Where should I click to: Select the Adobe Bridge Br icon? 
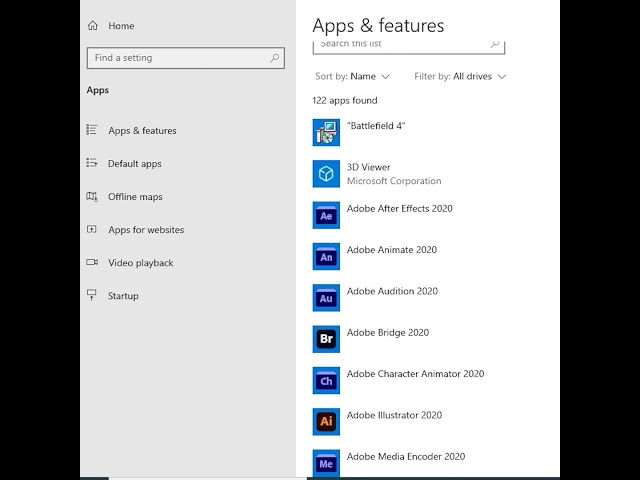(x=326, y=339)
